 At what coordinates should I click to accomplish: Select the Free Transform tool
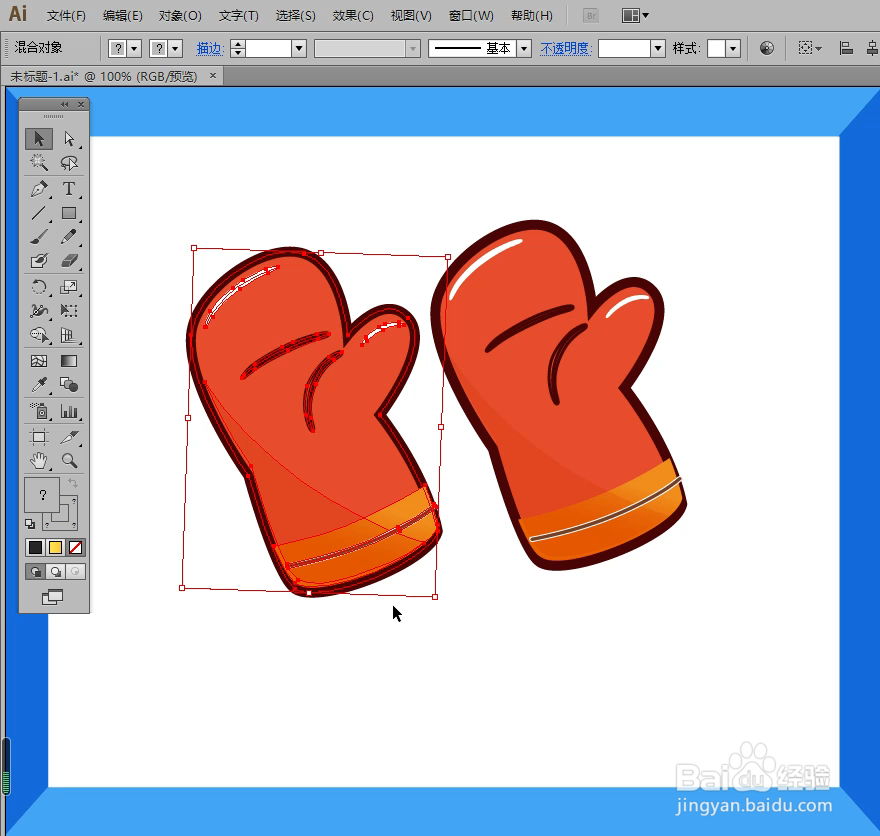tap(69, 311)
